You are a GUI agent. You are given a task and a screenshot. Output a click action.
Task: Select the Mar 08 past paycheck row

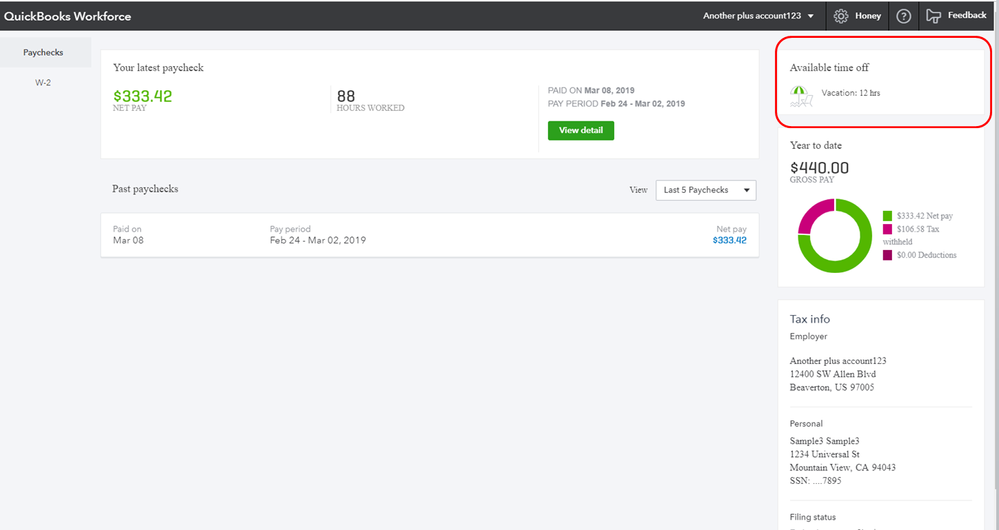(429, 235)
